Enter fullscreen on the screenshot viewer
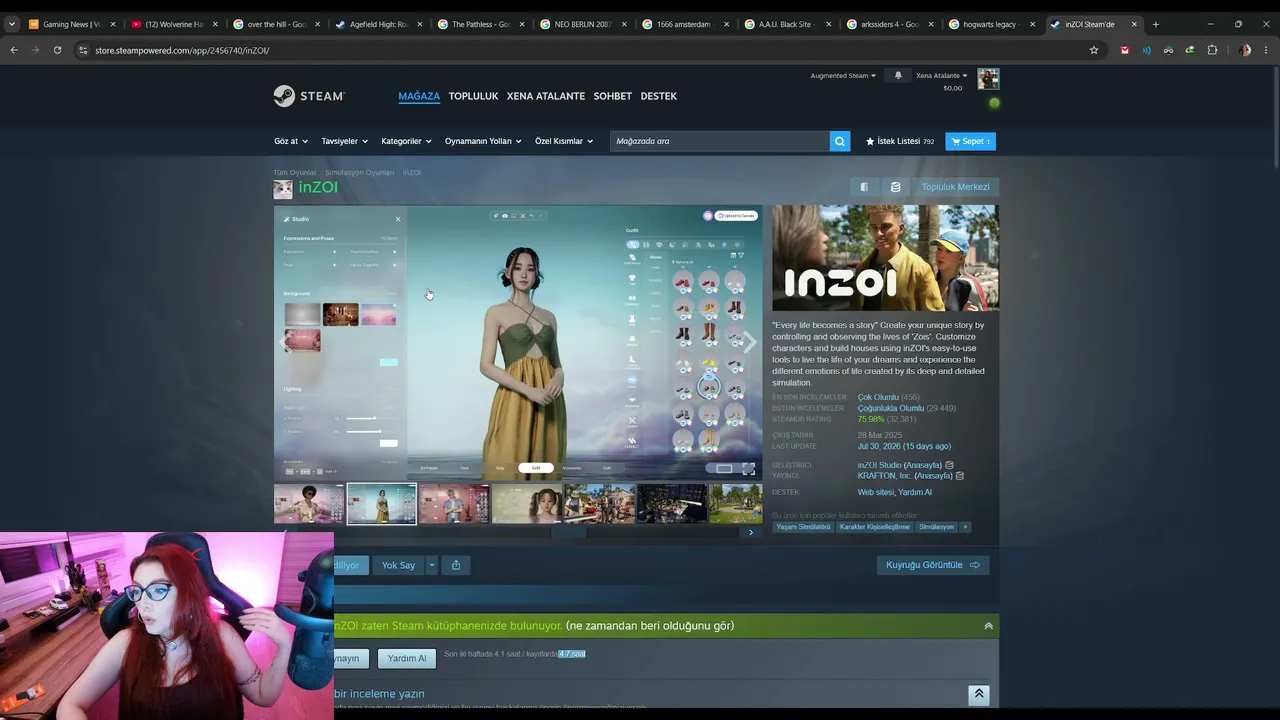The width and height of the screenshot is (1280, 720). (x=748, y=469)
